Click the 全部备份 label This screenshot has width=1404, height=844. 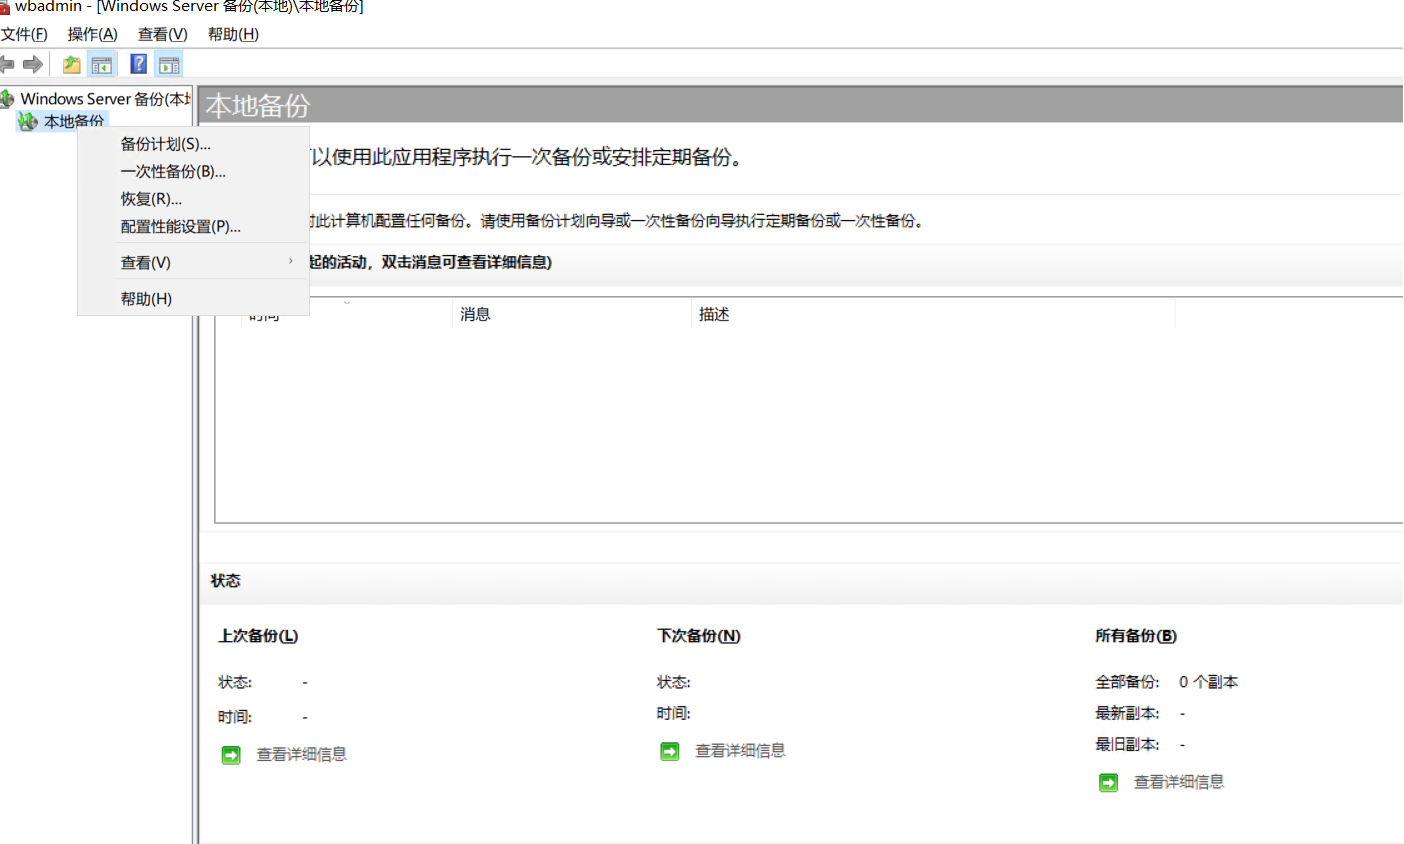tap(1127, 682)
